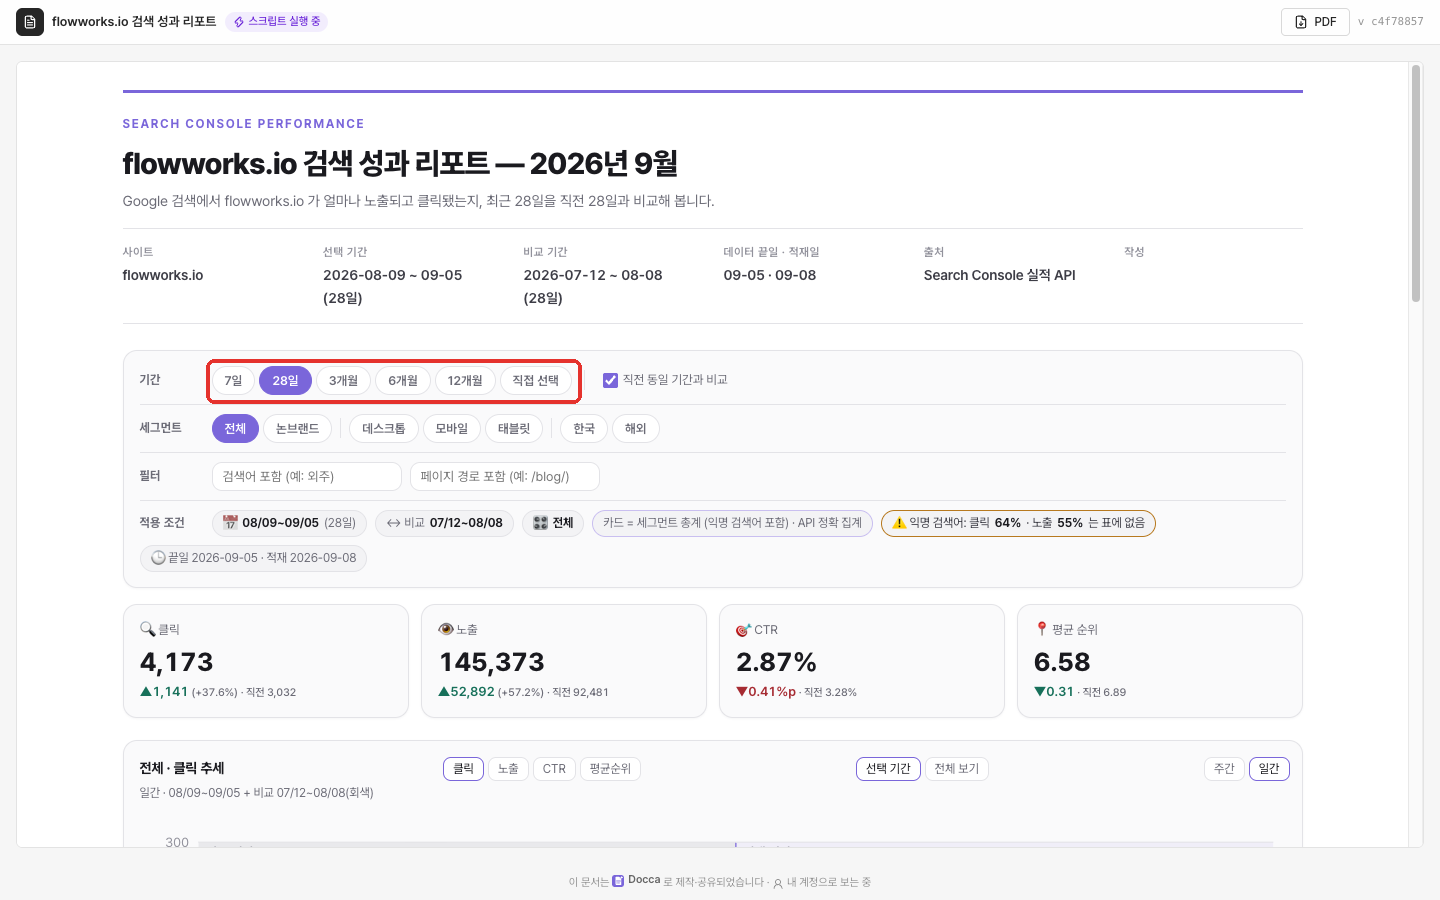This screenshot has height=900, width=1440.
Task: Click the '스크립트 실행 중' status badge
Action: [277, 22]
